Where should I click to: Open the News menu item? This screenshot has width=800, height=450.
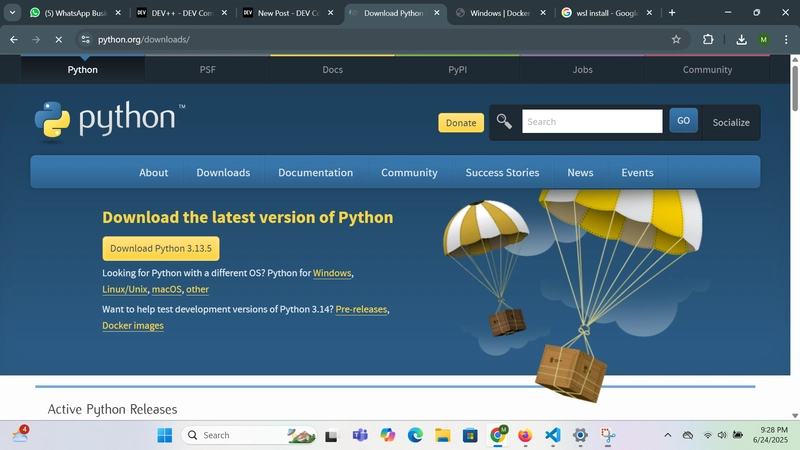point(581,172)
